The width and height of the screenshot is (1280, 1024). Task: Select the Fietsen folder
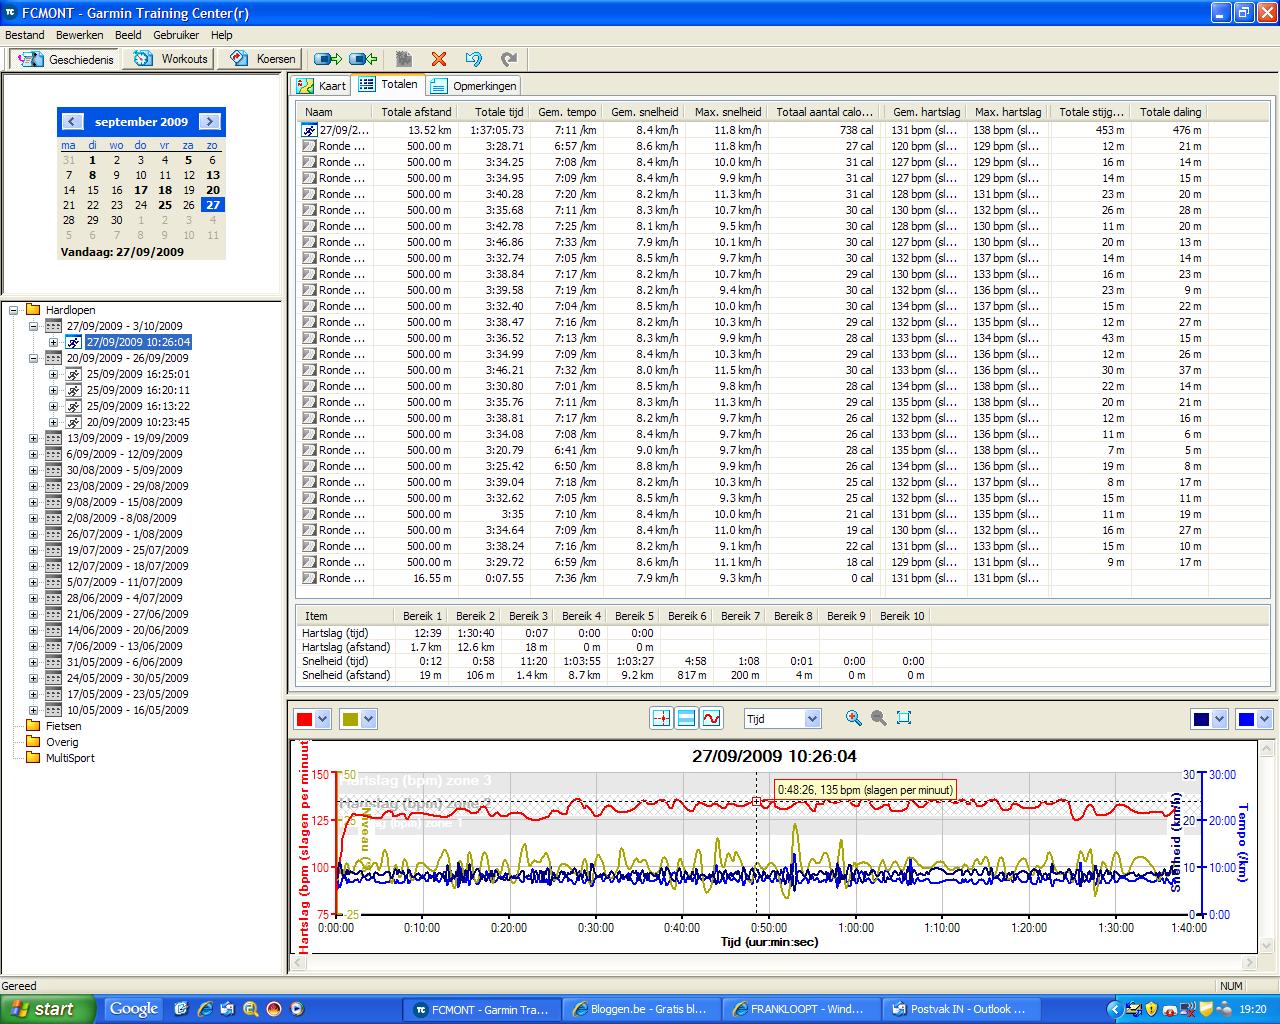click(63, 726)
